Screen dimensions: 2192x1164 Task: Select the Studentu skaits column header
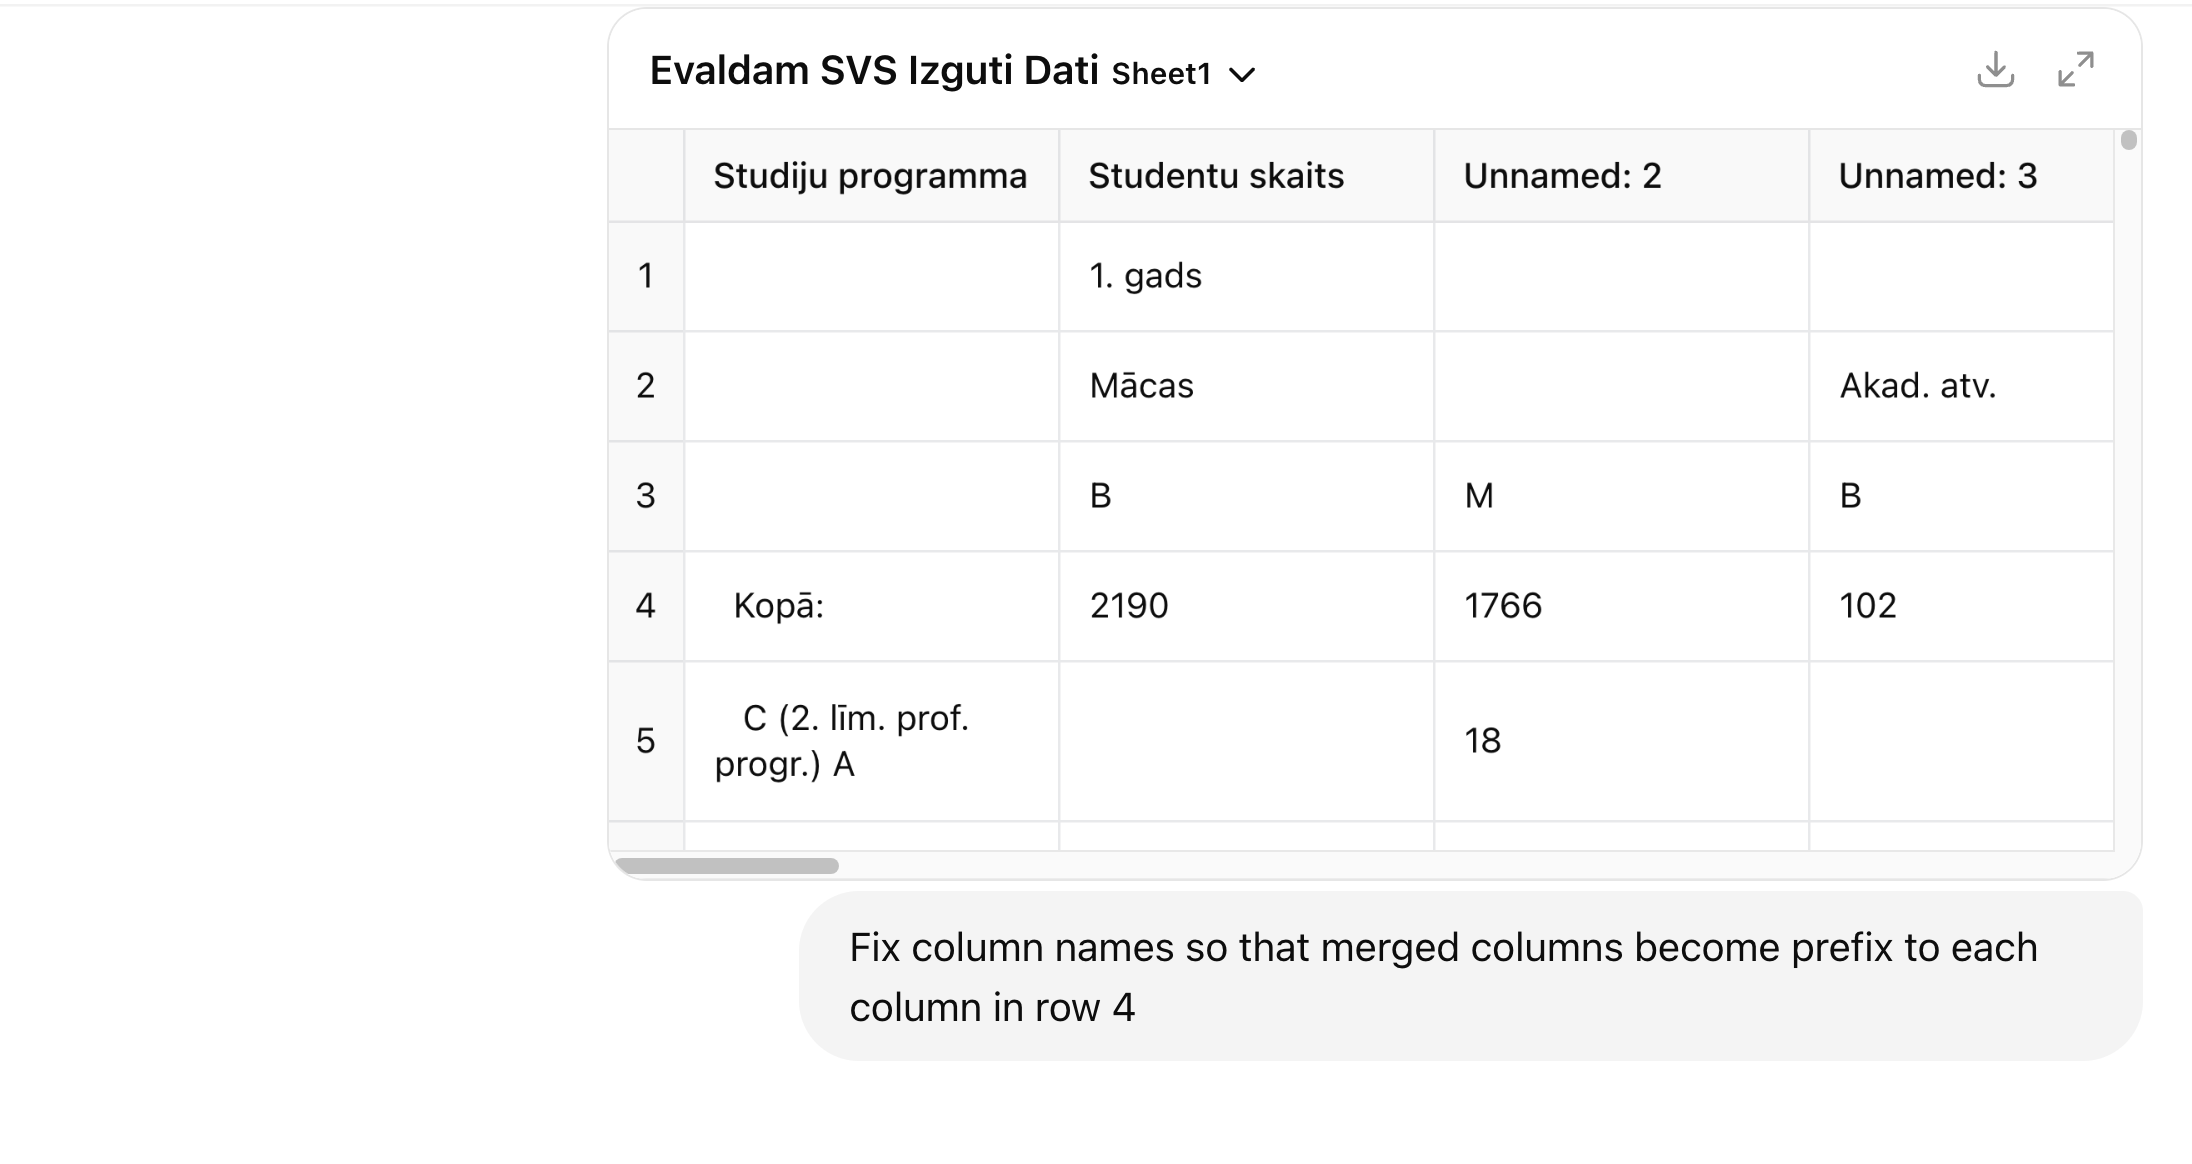[1246, 176]
